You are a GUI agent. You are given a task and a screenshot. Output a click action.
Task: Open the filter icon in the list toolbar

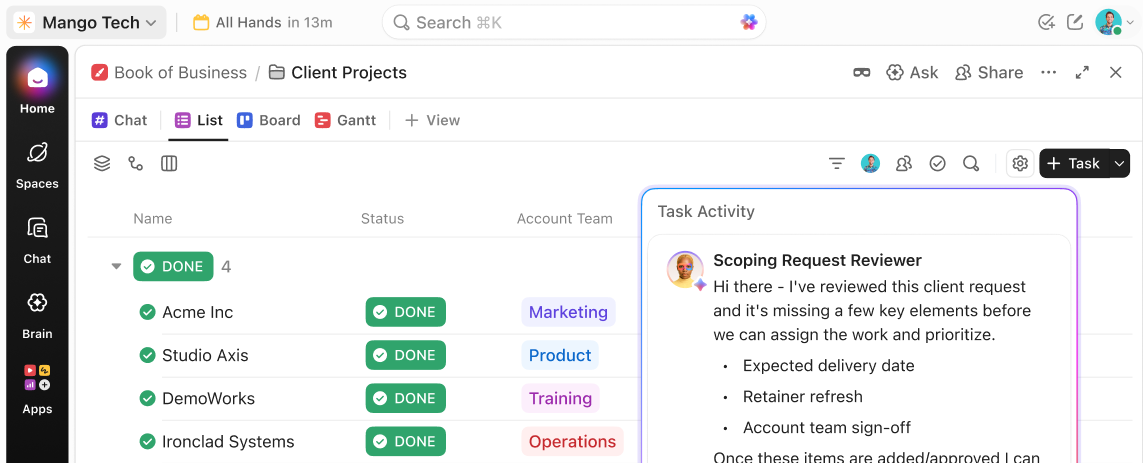pyautogui.click(x=837, y=163)
